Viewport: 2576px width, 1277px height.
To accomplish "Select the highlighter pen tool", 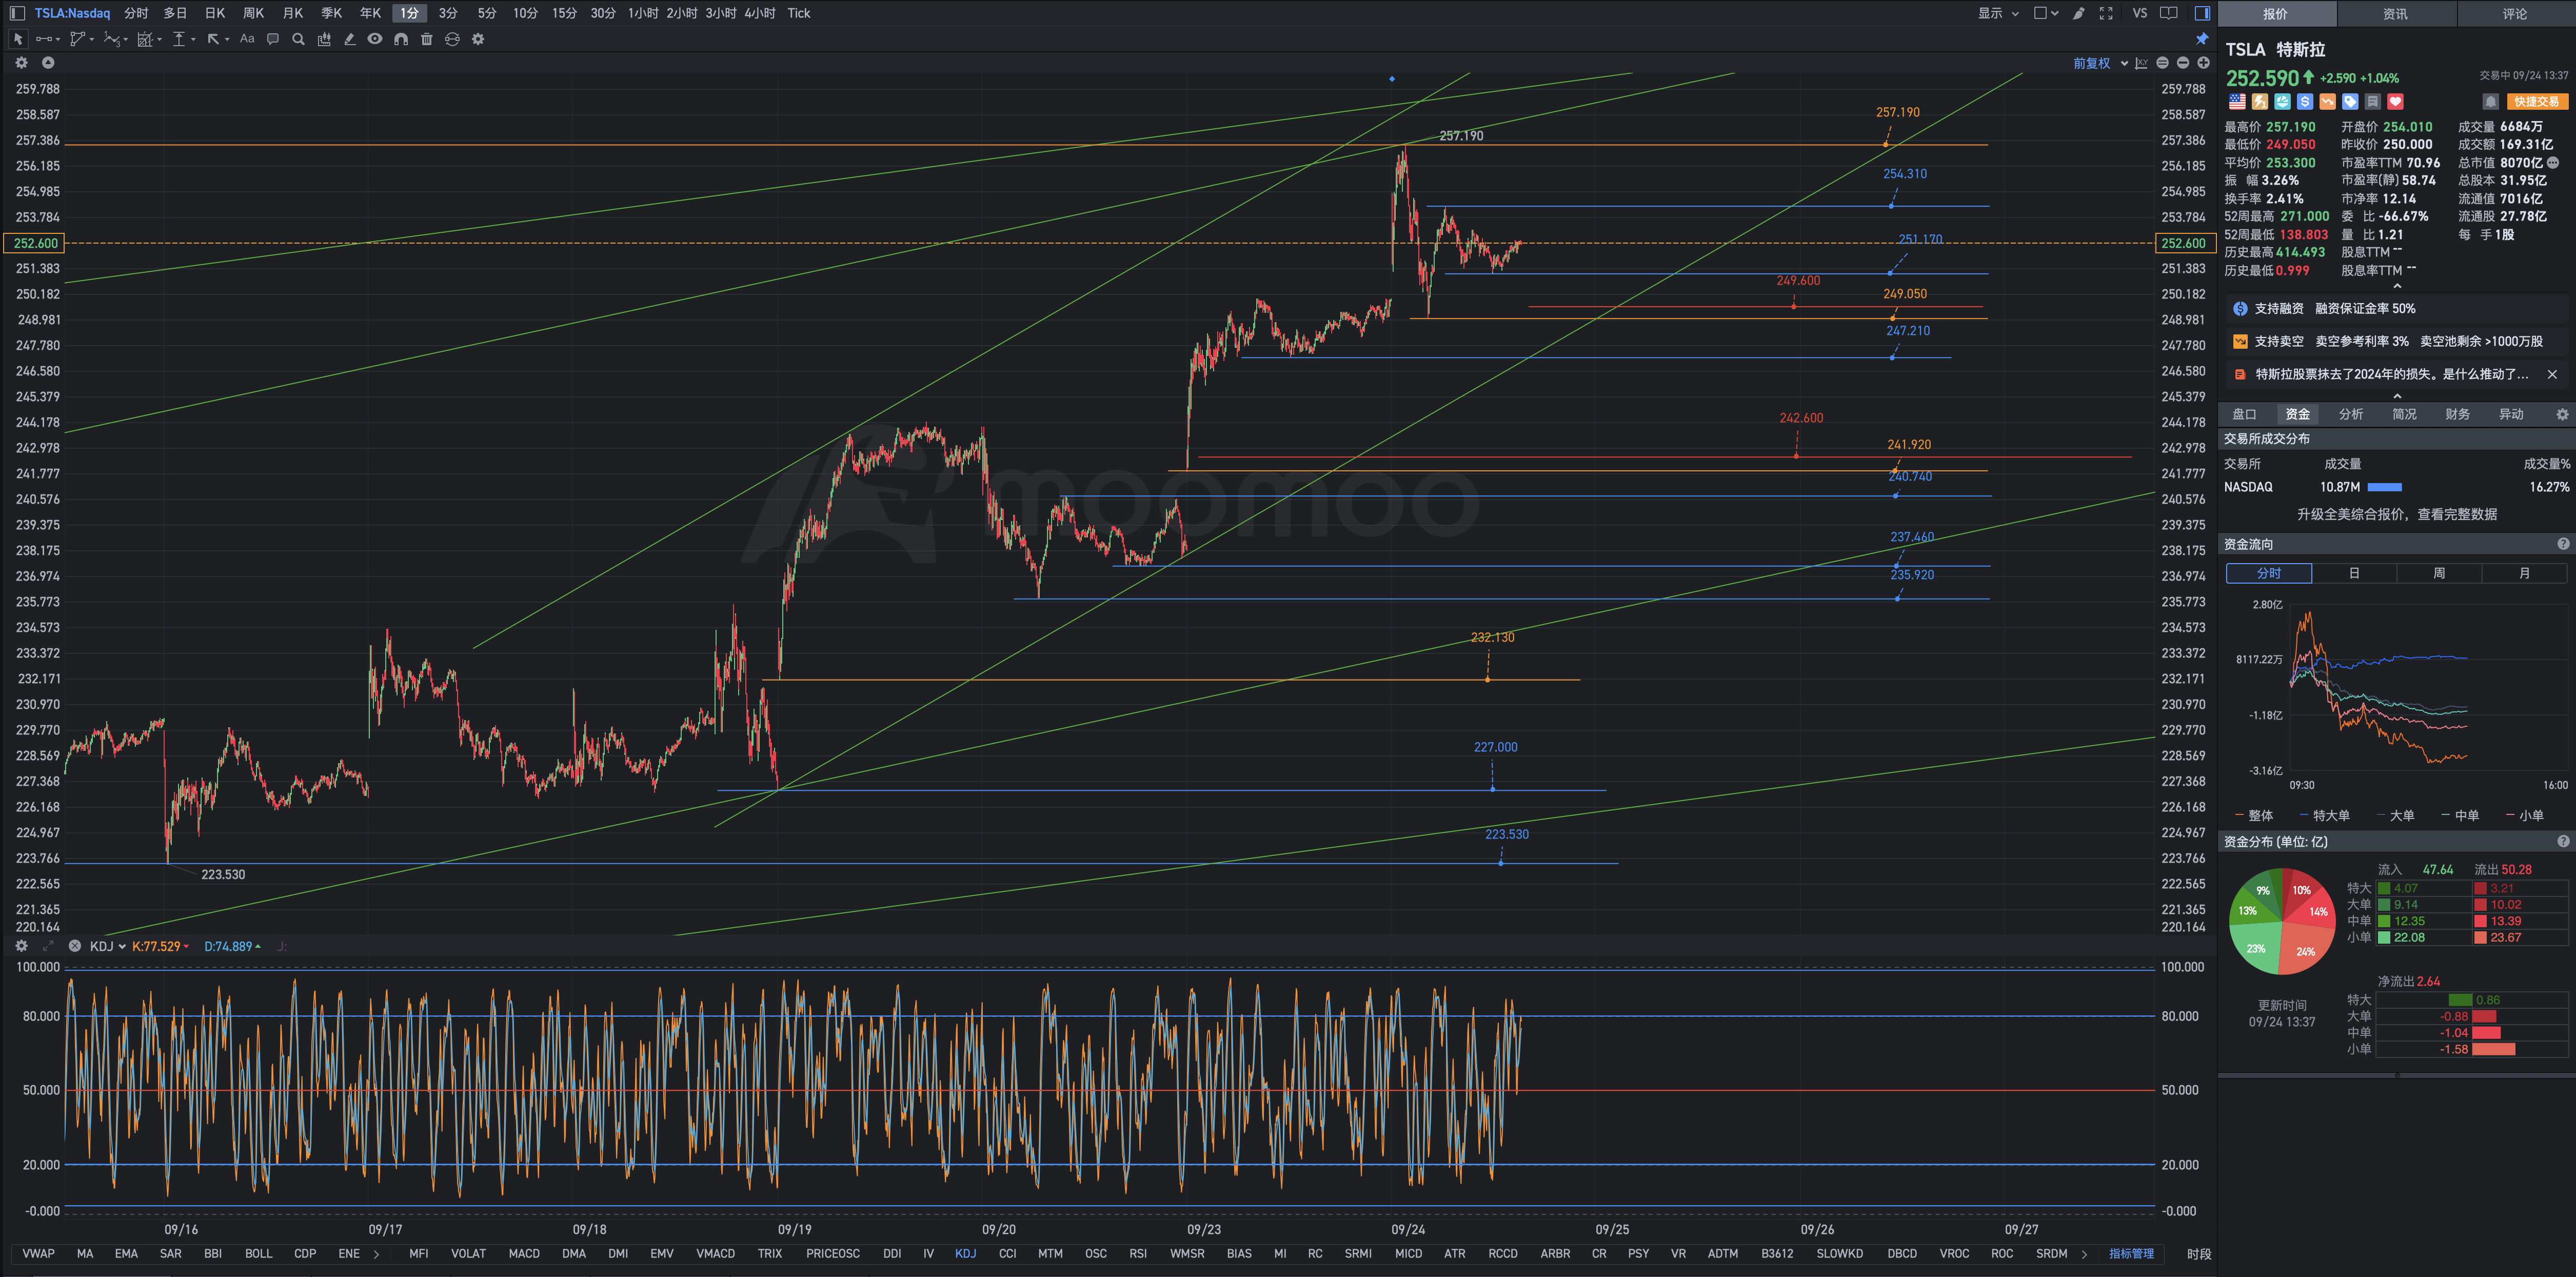I will [349, 39].
